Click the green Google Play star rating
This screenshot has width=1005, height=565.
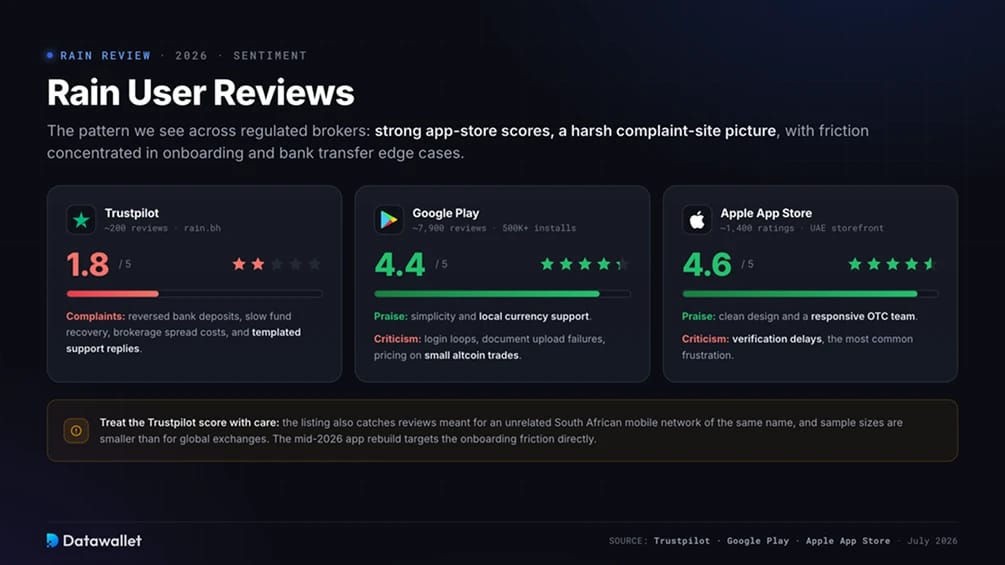[x=585, y=264]
